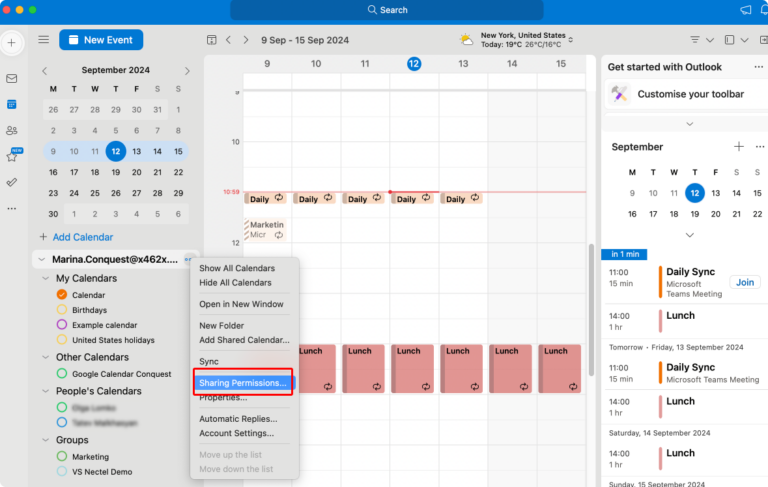768x487 pixels.
Task: Click the Search field in title bar
Action: coord(387,10)
